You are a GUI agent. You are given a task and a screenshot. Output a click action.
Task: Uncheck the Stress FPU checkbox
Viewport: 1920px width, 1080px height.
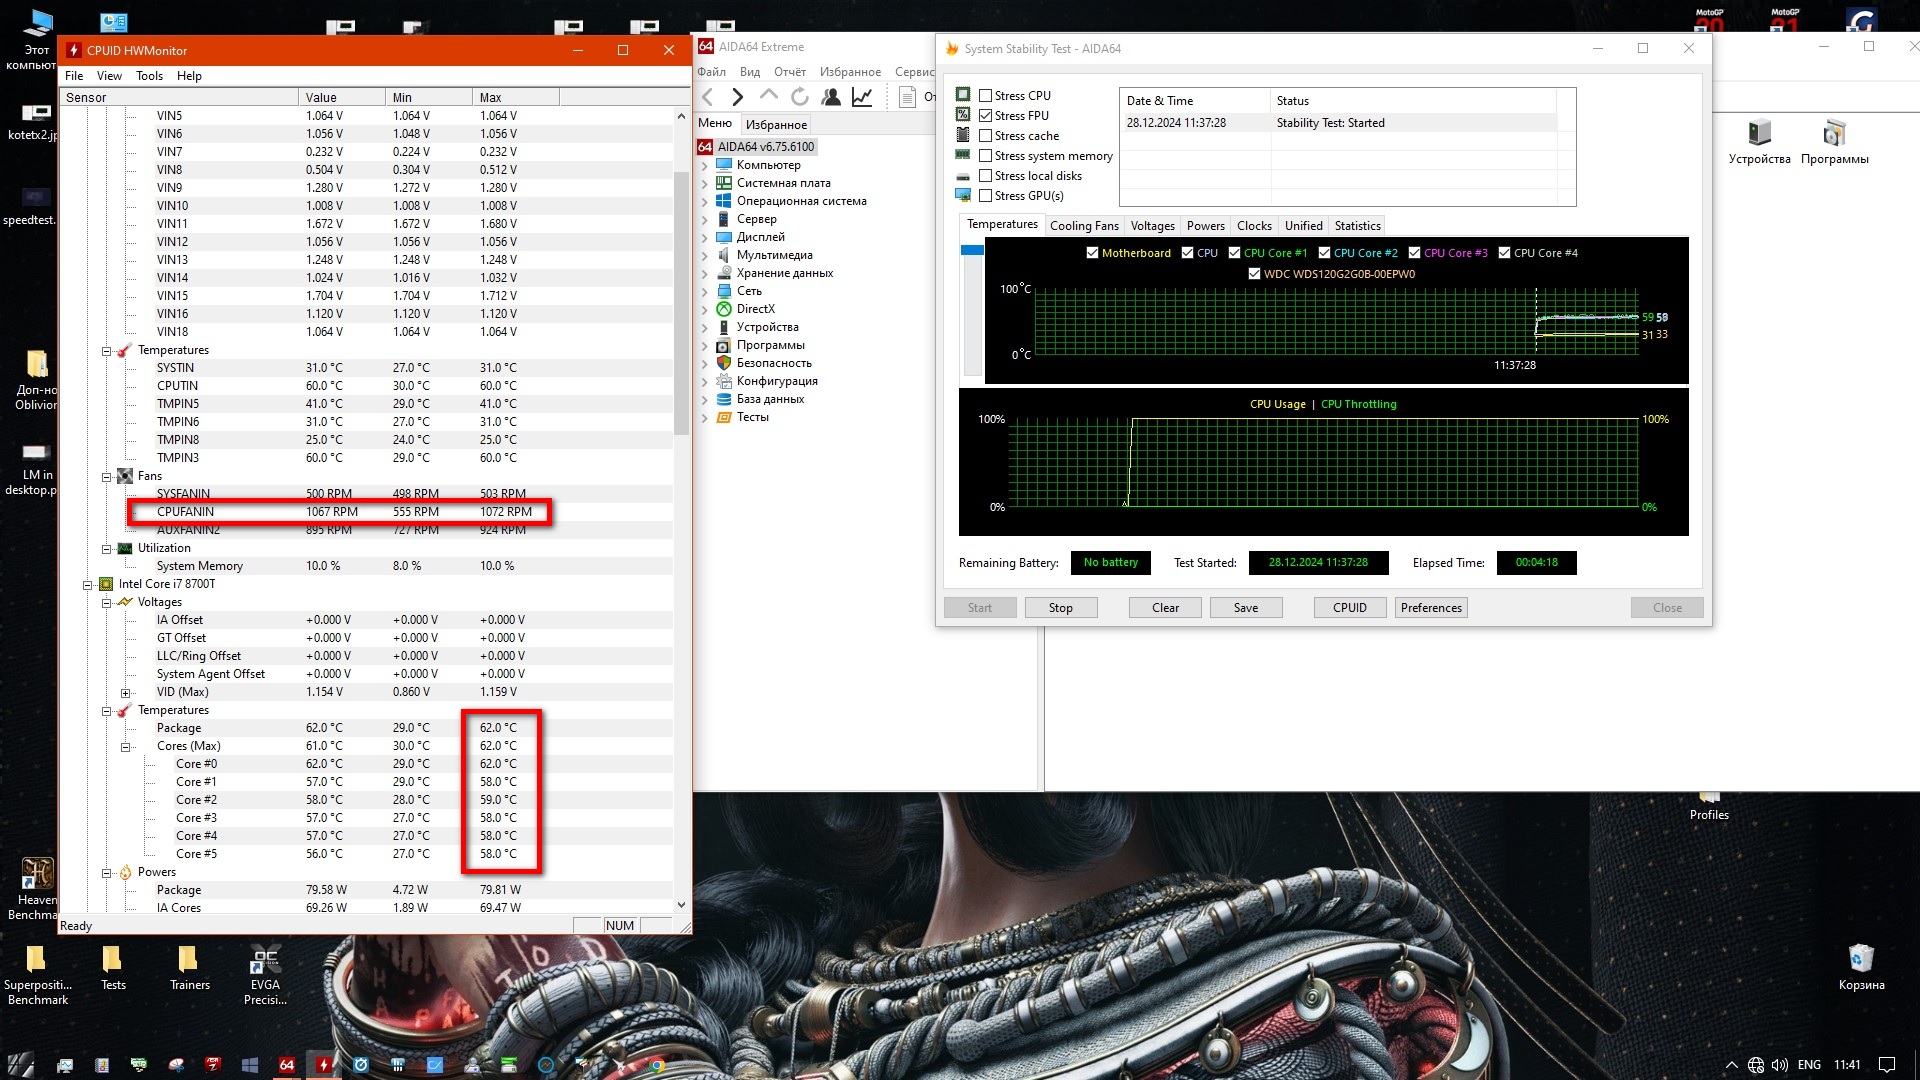tap(986, 116)
